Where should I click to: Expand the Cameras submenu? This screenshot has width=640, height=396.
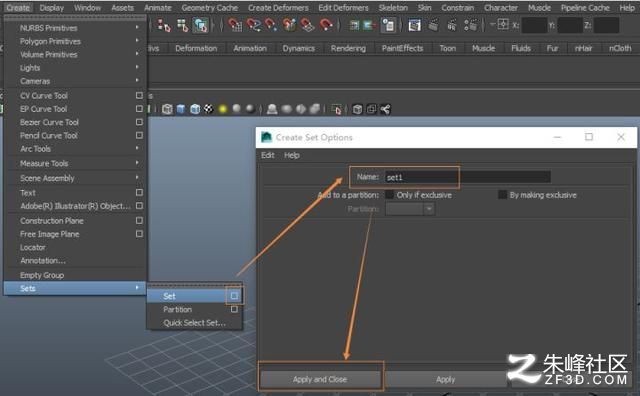point(74,81)
